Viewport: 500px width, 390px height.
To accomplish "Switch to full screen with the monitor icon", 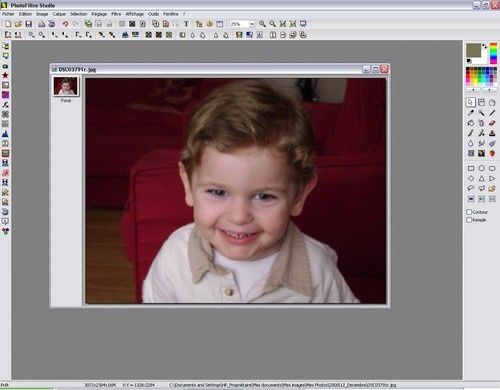I will pyautogui.click(x=303, y=24).
